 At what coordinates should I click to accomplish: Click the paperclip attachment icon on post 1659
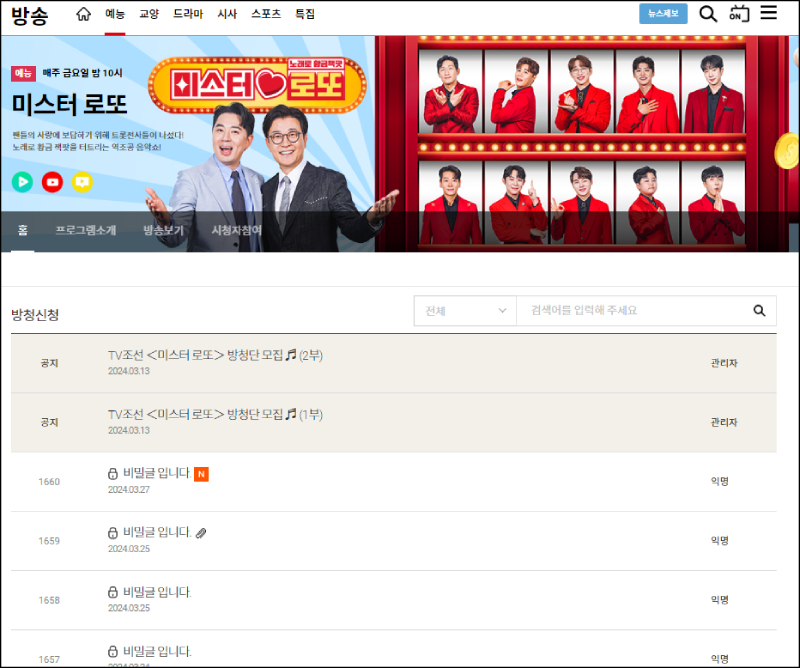203,534
